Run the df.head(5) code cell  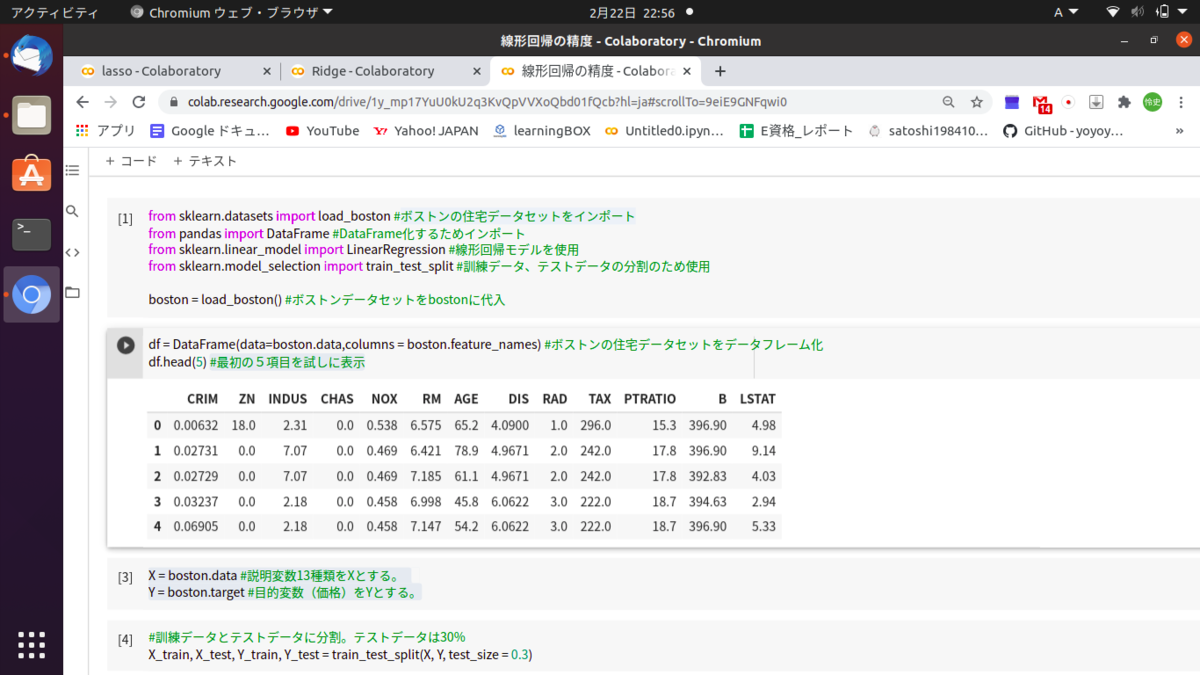[x=125, y=345]
